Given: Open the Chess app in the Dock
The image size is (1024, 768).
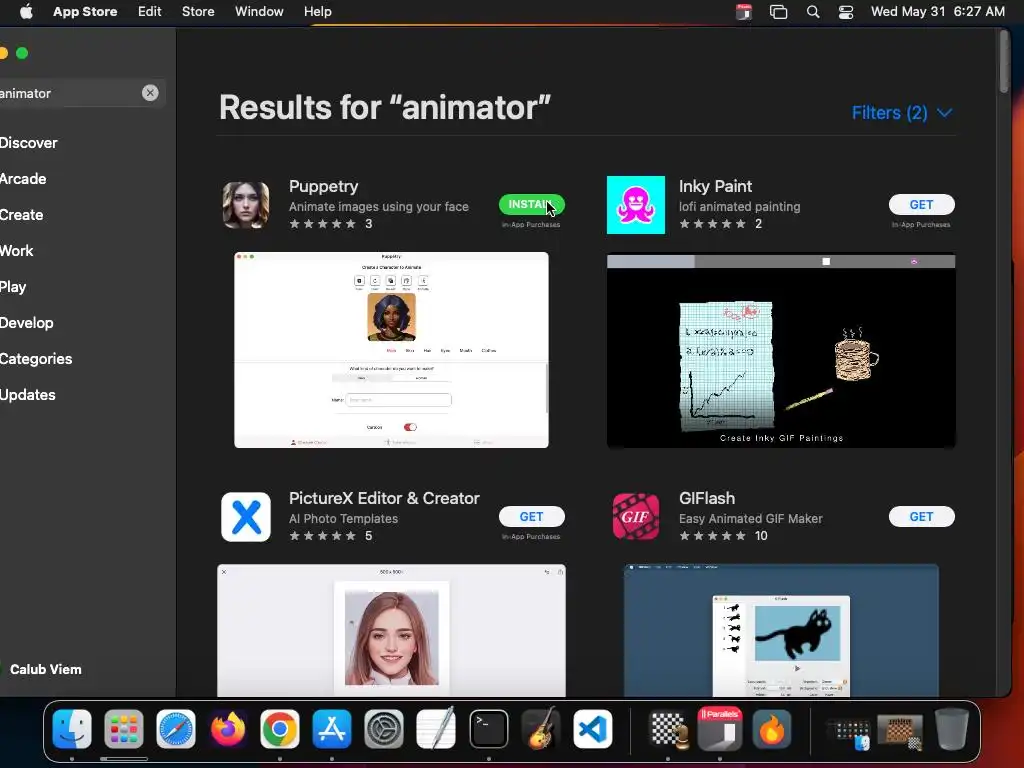Looking at the screenshot, I should point(668,729).
